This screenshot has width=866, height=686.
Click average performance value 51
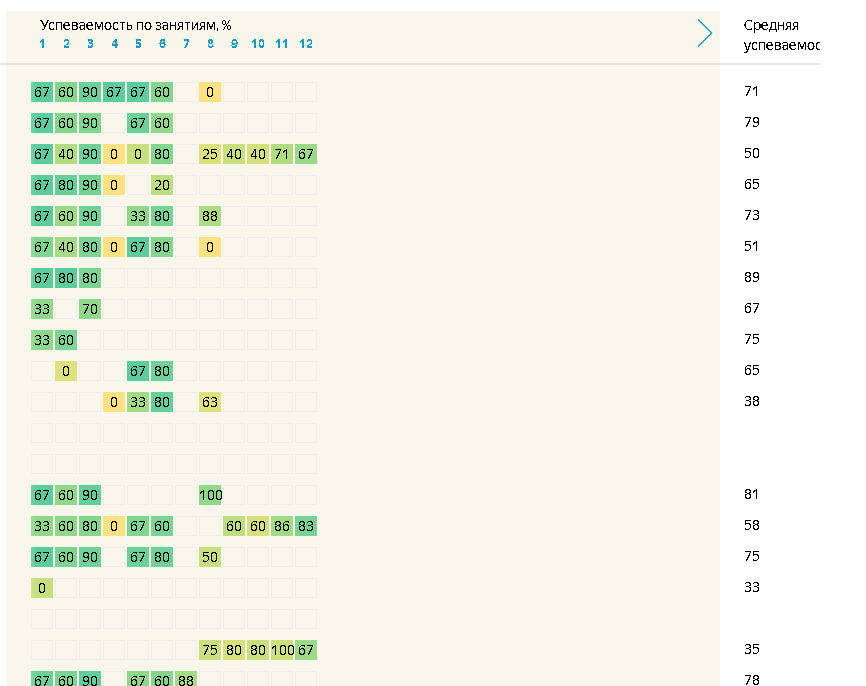coord(752,246)
